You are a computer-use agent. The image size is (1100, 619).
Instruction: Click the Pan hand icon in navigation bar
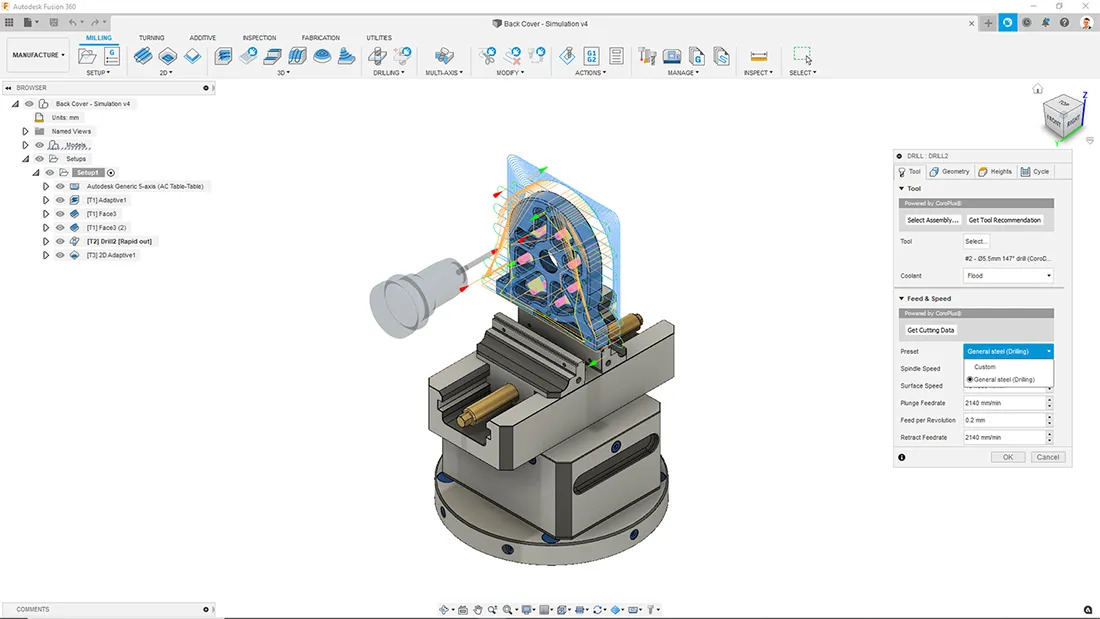point(477,610)
